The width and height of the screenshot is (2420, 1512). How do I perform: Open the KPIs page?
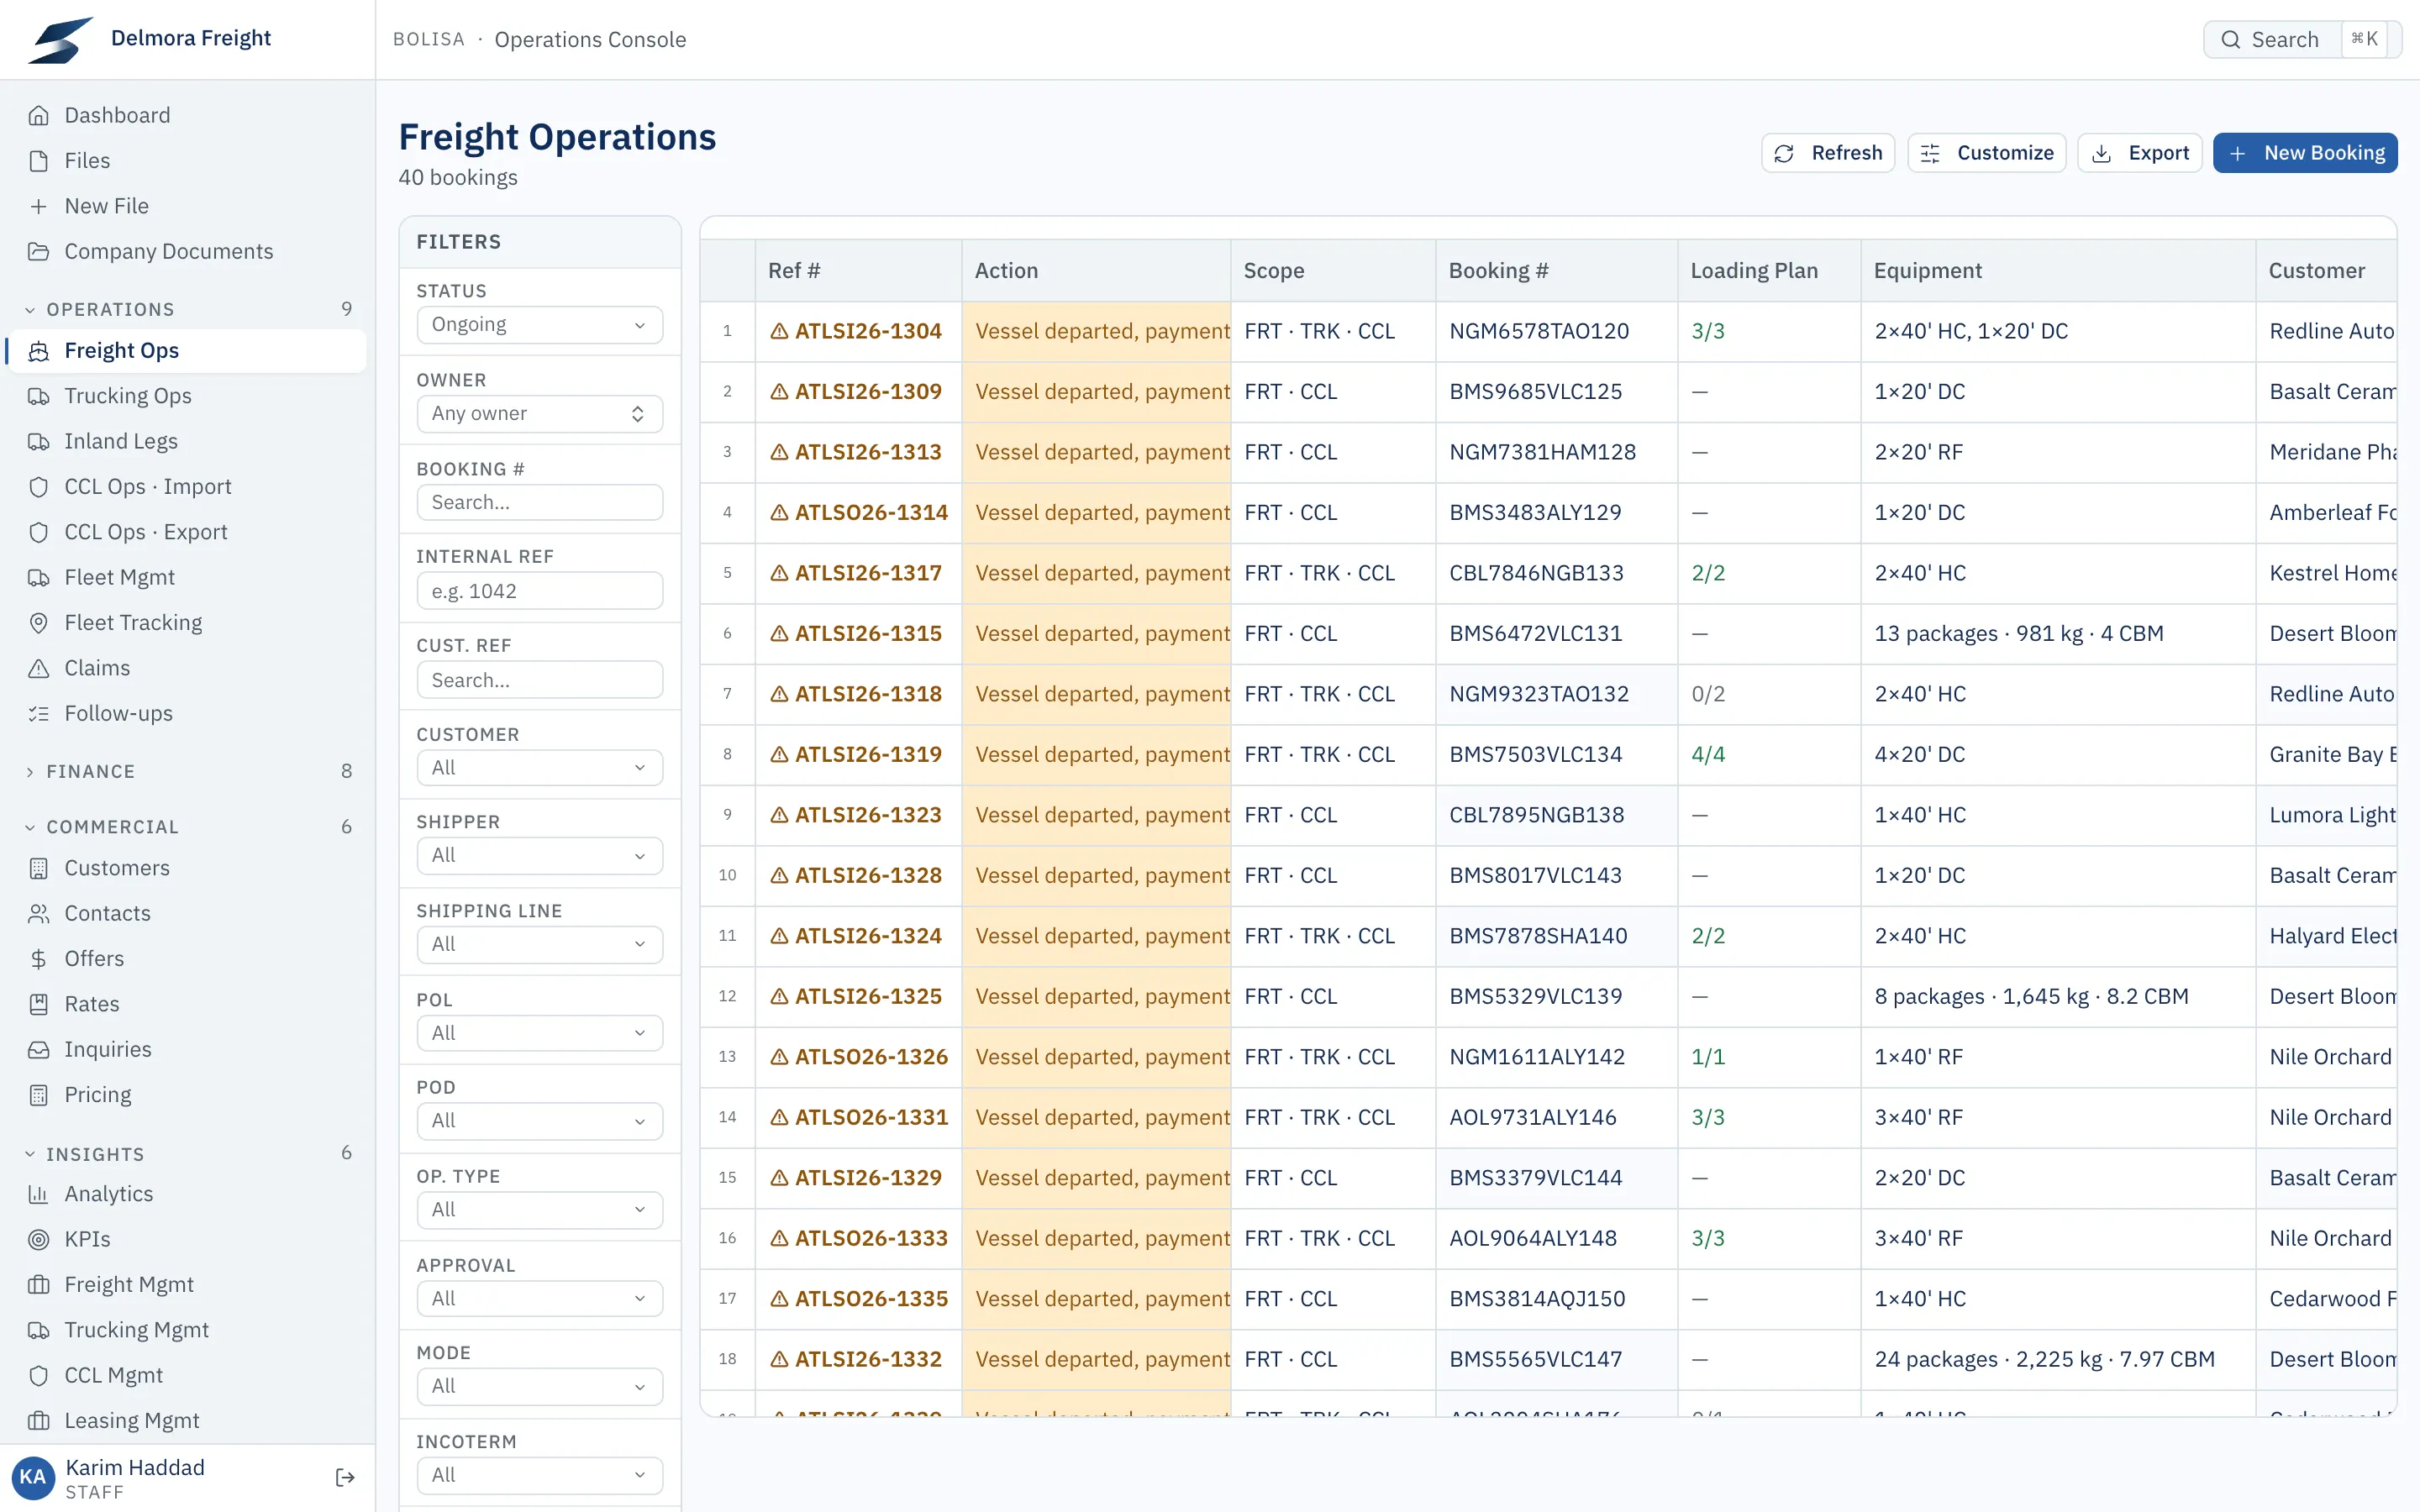(x=187, y=1239)
